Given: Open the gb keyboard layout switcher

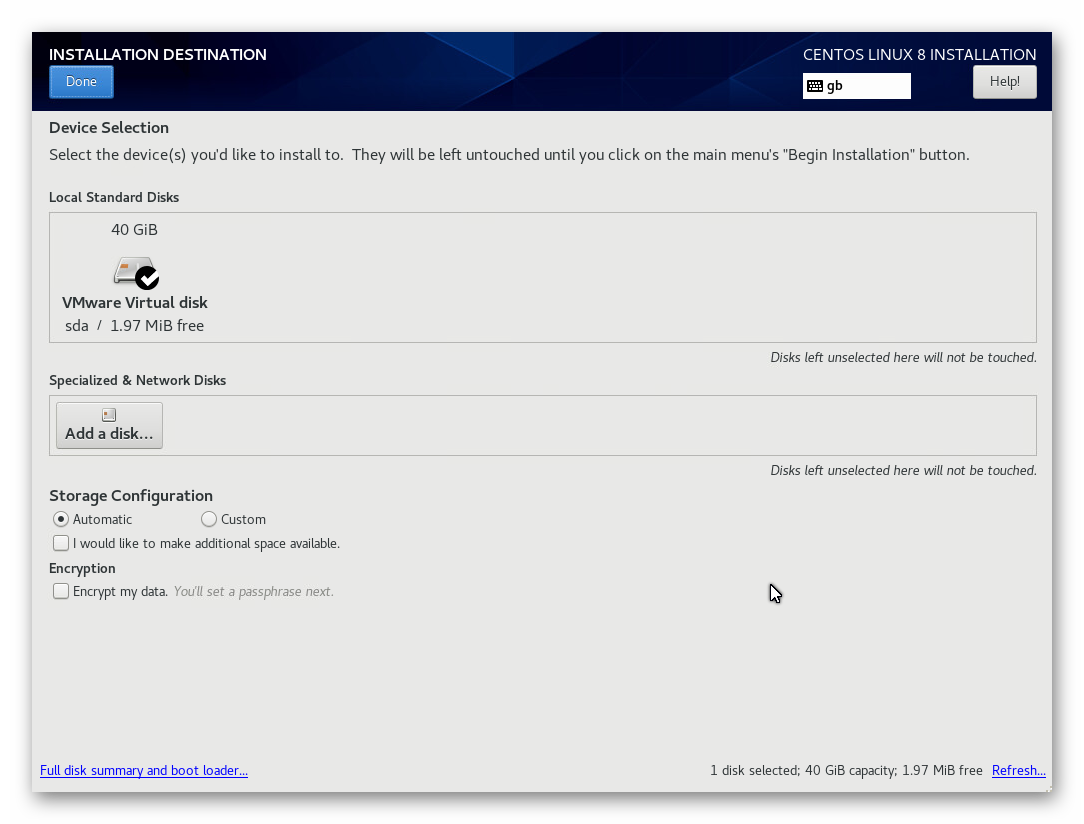Looking at the screenshot, I should pos(856,86).
